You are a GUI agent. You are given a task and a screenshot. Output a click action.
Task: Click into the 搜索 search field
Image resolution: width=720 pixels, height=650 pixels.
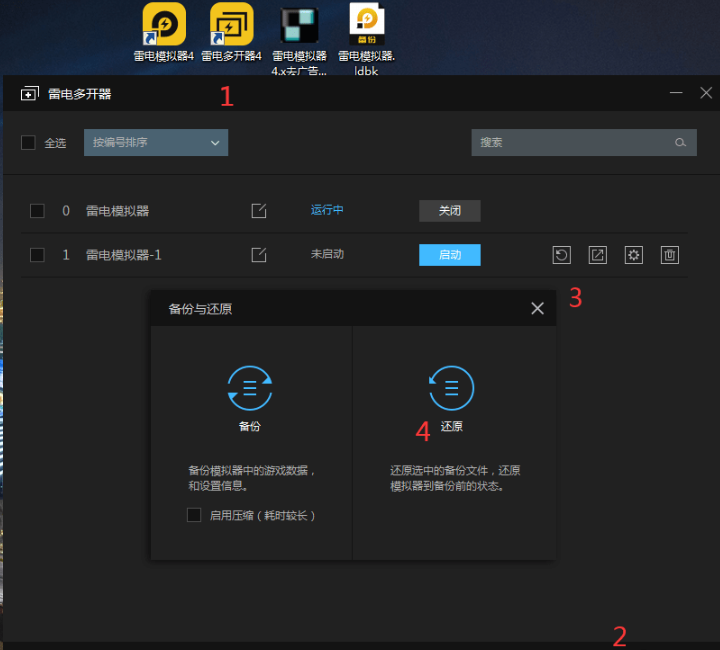[x=570, y=143]
